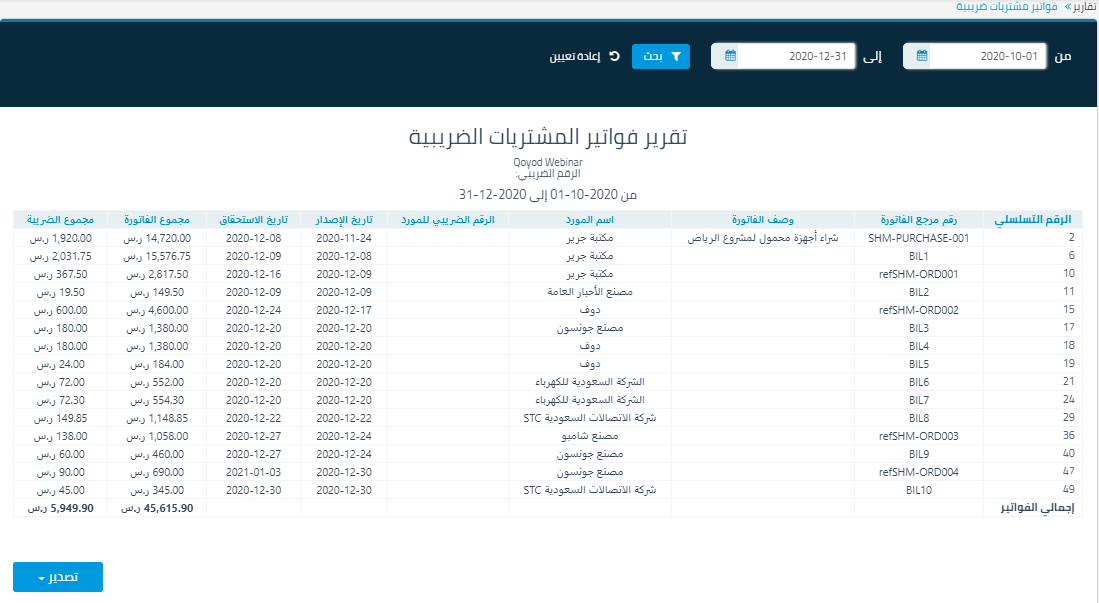Click the Qoyod Webinar company name

coord(549,161)
